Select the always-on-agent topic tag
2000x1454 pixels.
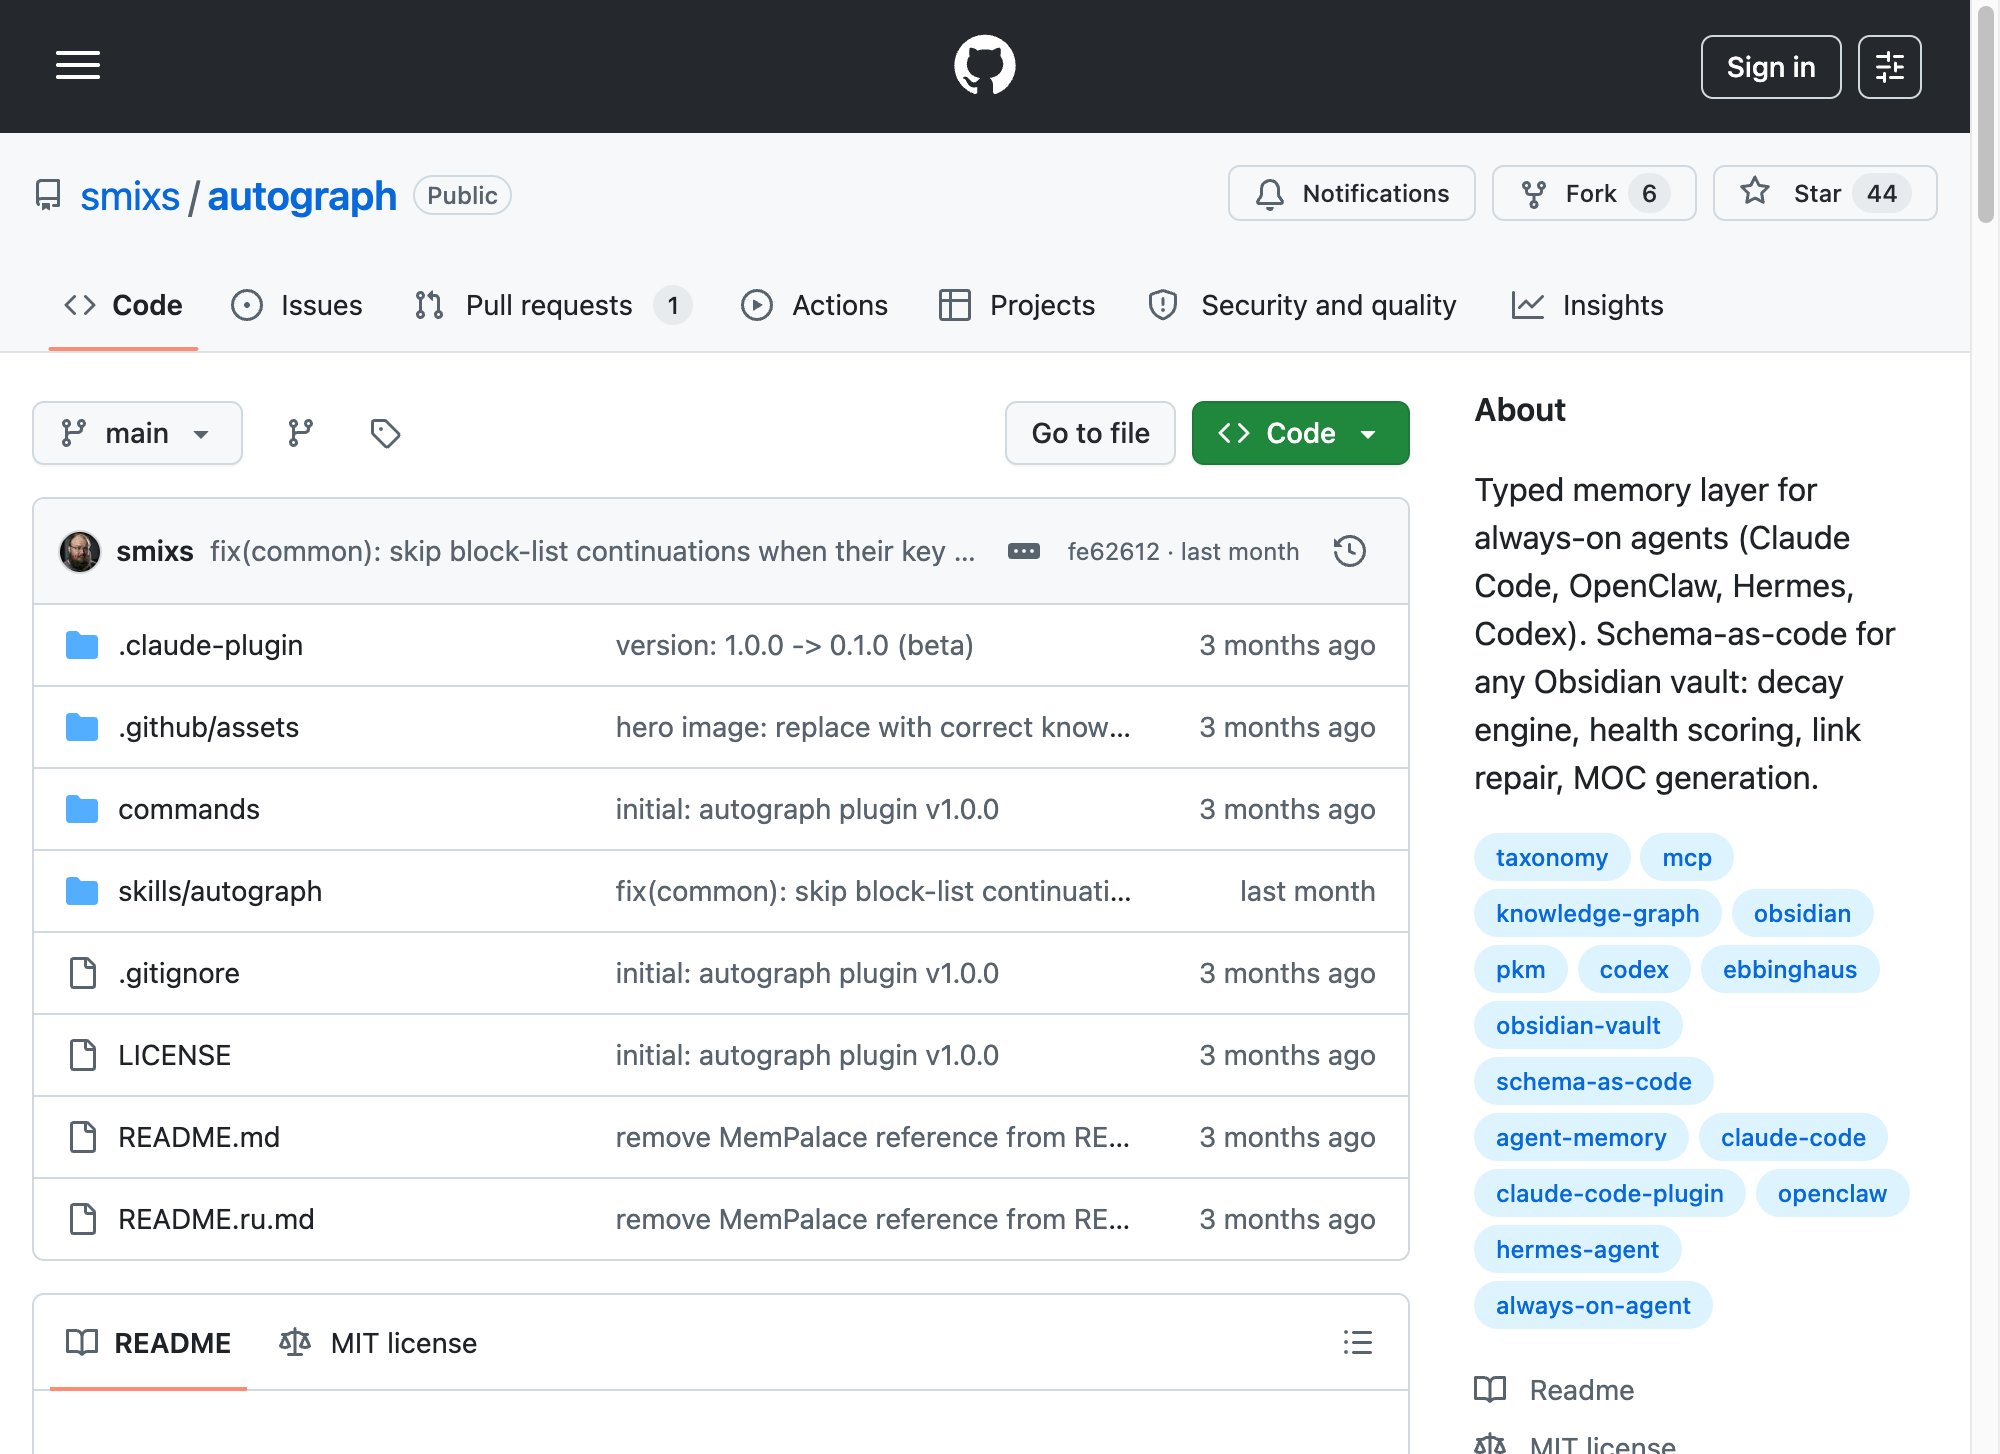click(1594, 1305)
